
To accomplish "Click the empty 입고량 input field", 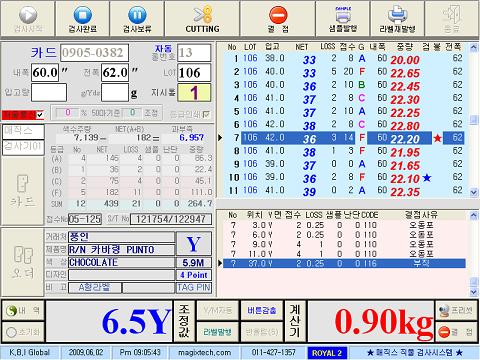I will (x=49, y=92).
